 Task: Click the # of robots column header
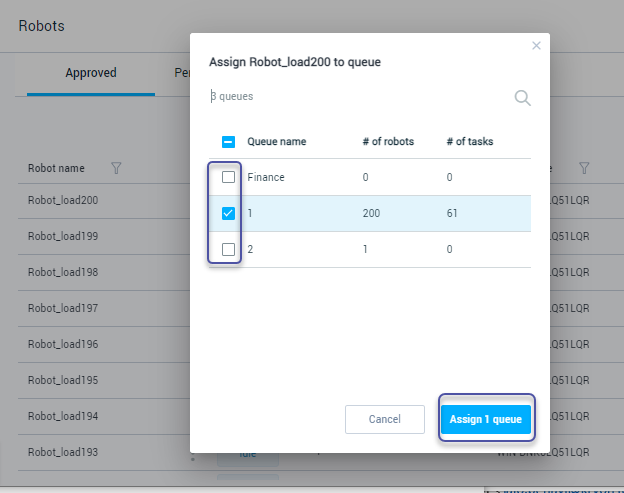pos(388,142)
